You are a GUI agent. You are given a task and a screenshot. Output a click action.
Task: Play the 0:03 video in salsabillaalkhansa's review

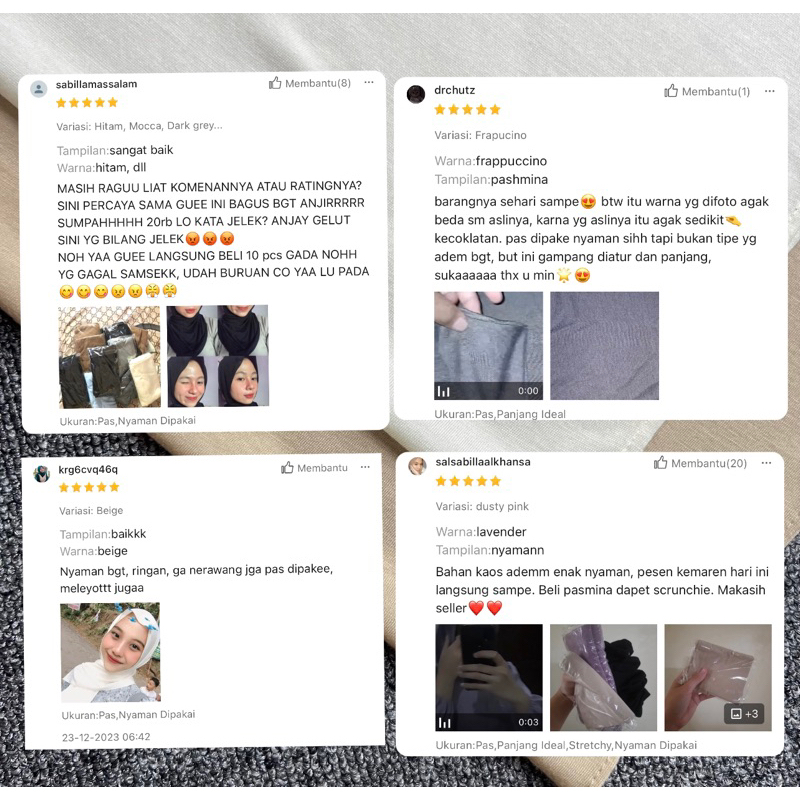tap(489, 677)
